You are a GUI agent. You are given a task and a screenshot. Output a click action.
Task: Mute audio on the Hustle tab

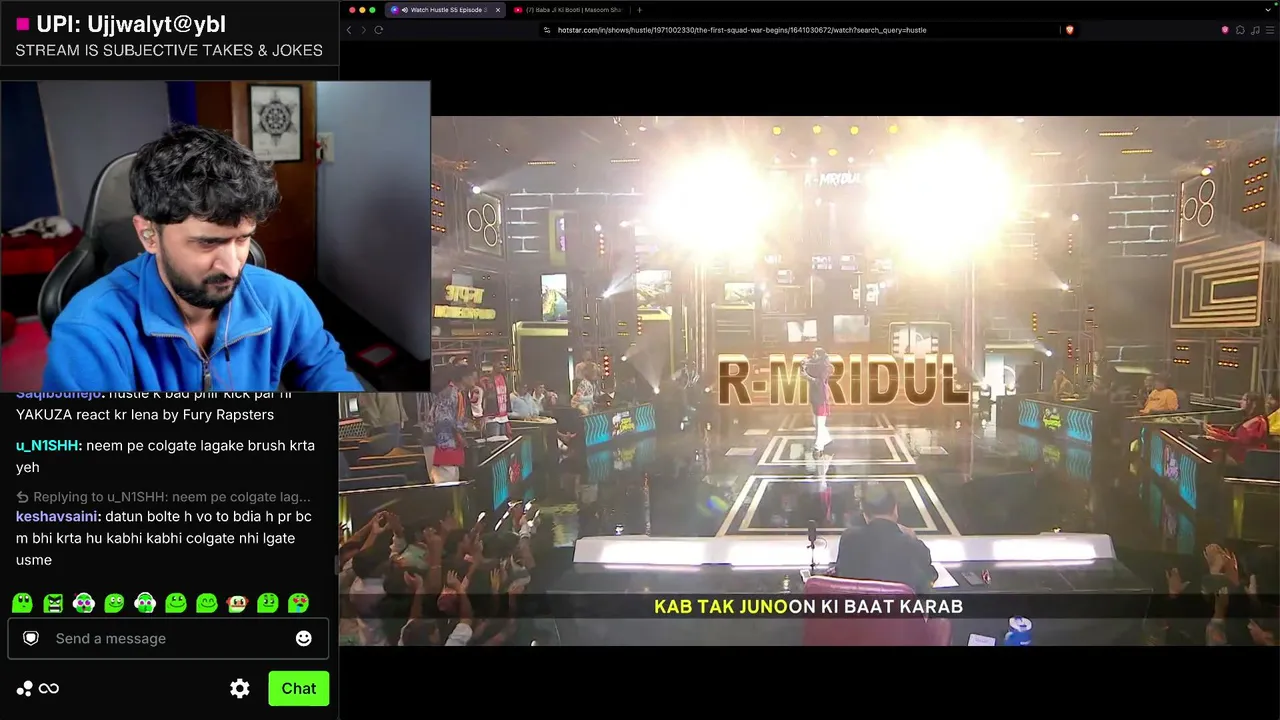click(x=404, y=10)
